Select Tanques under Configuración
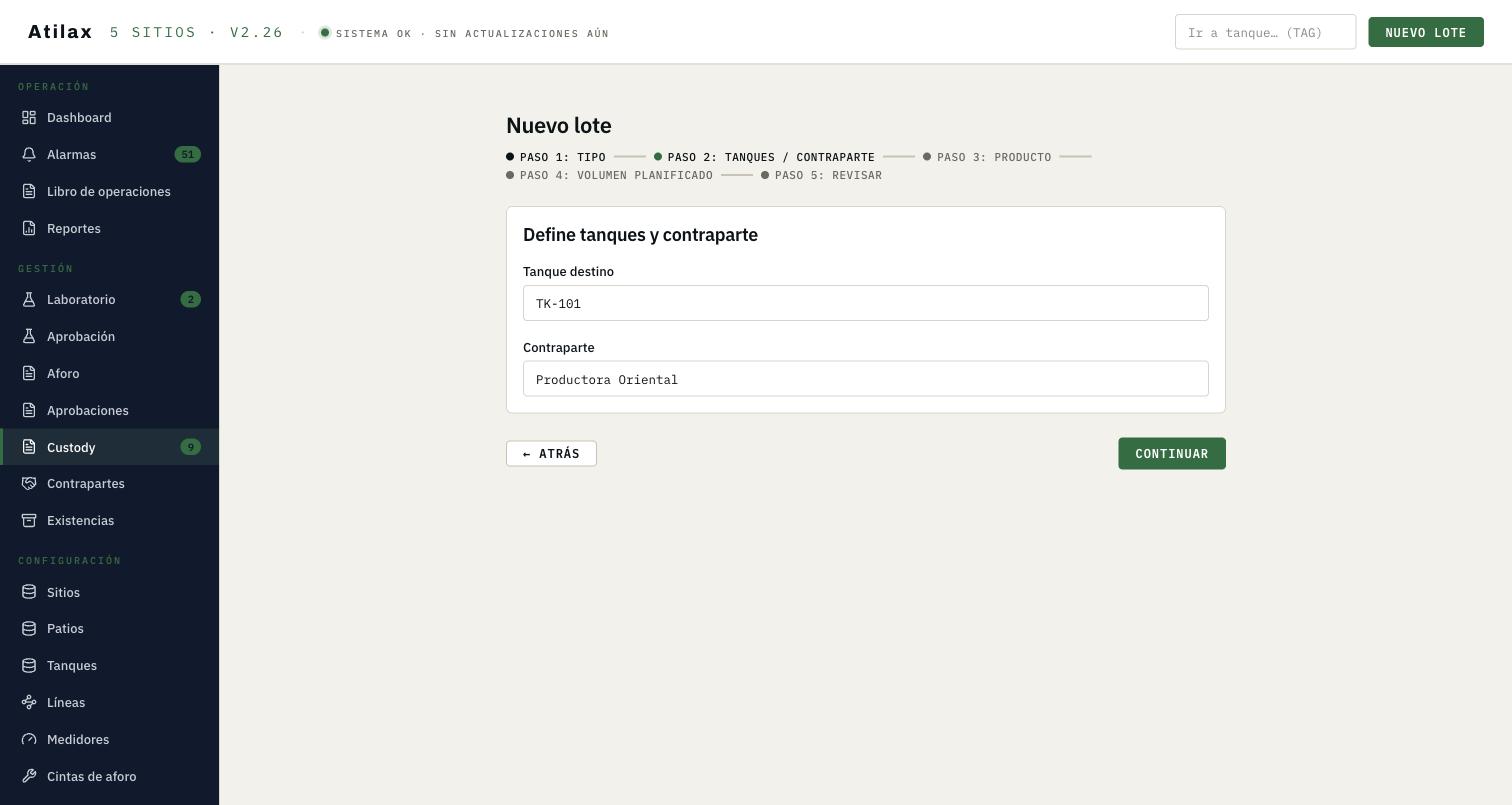 tap(110, 666)
